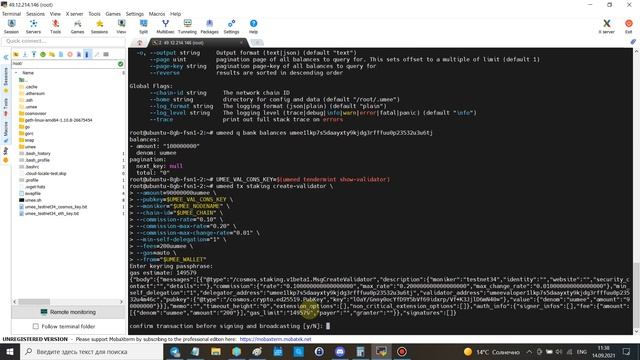
Task: Open the Settings toolbar icon
Action: tap(231, 27)
